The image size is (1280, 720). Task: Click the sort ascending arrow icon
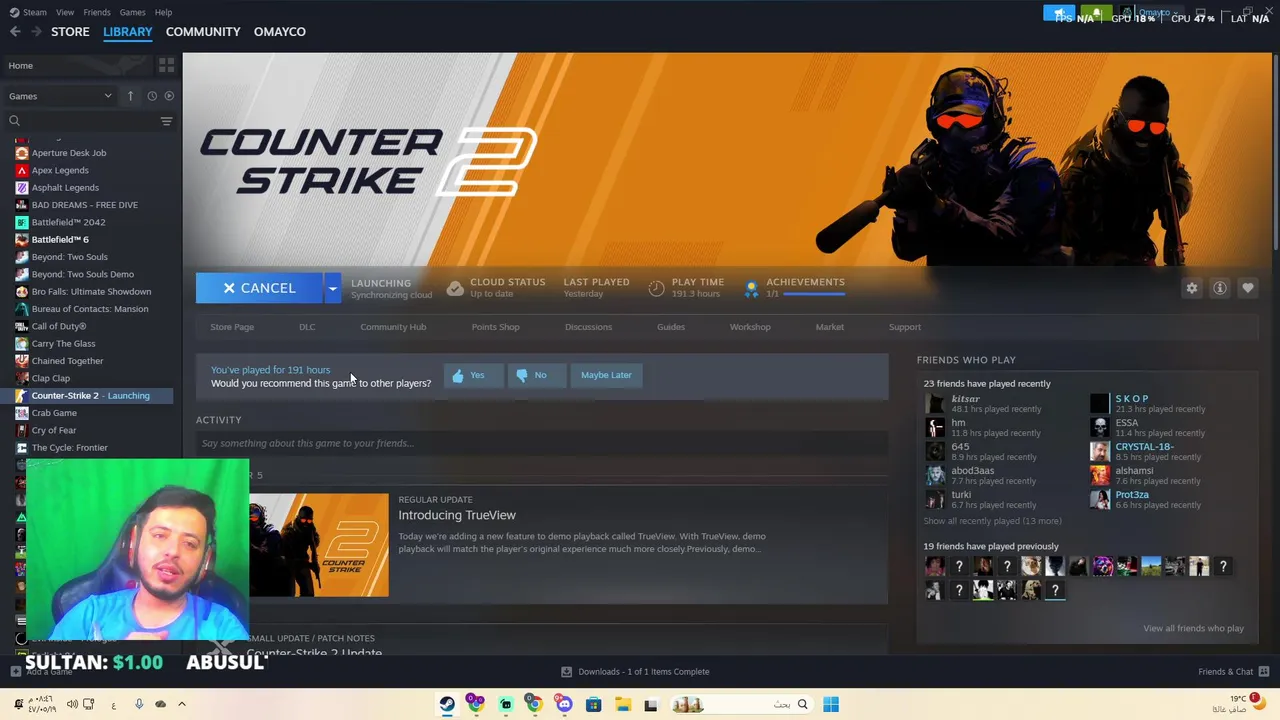130,96
